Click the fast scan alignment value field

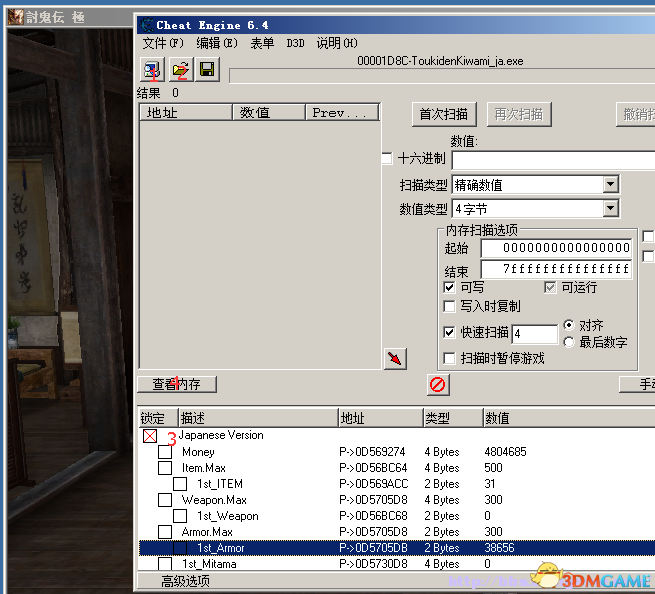(x=535, y=334)
